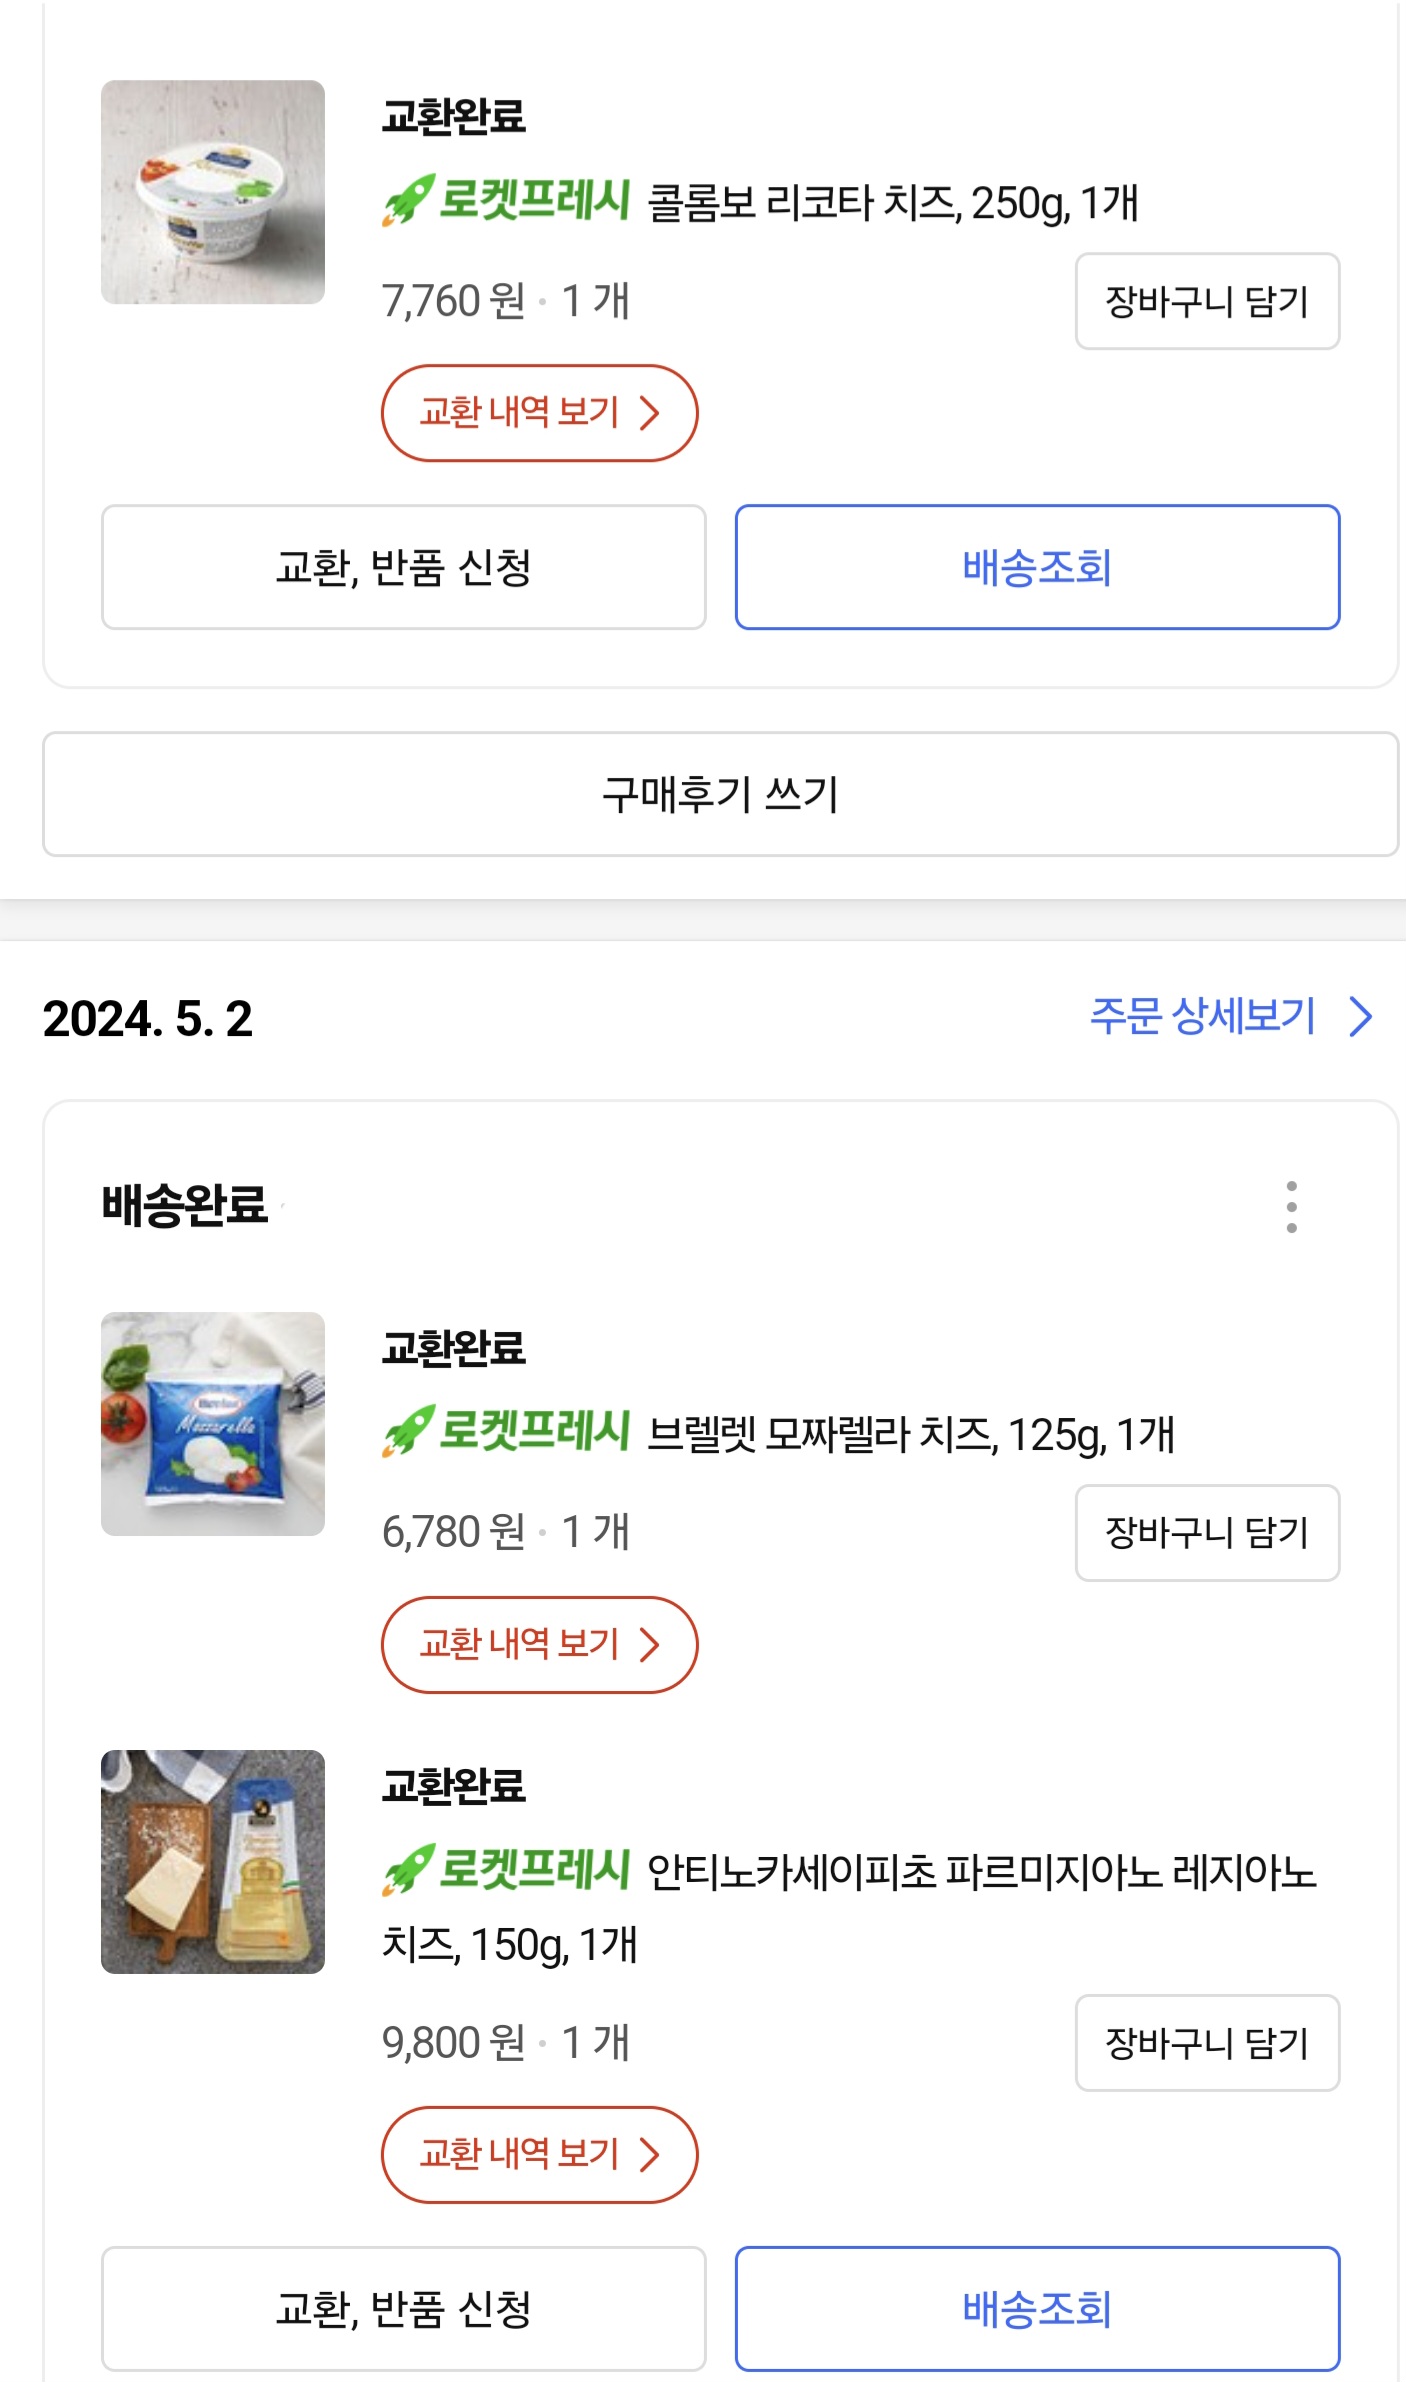Expand 교환 내역 보기 for 브렐렛 모짜렐라 치즈
This screenshot has height=2382, width=1406.
(539, 1644)
